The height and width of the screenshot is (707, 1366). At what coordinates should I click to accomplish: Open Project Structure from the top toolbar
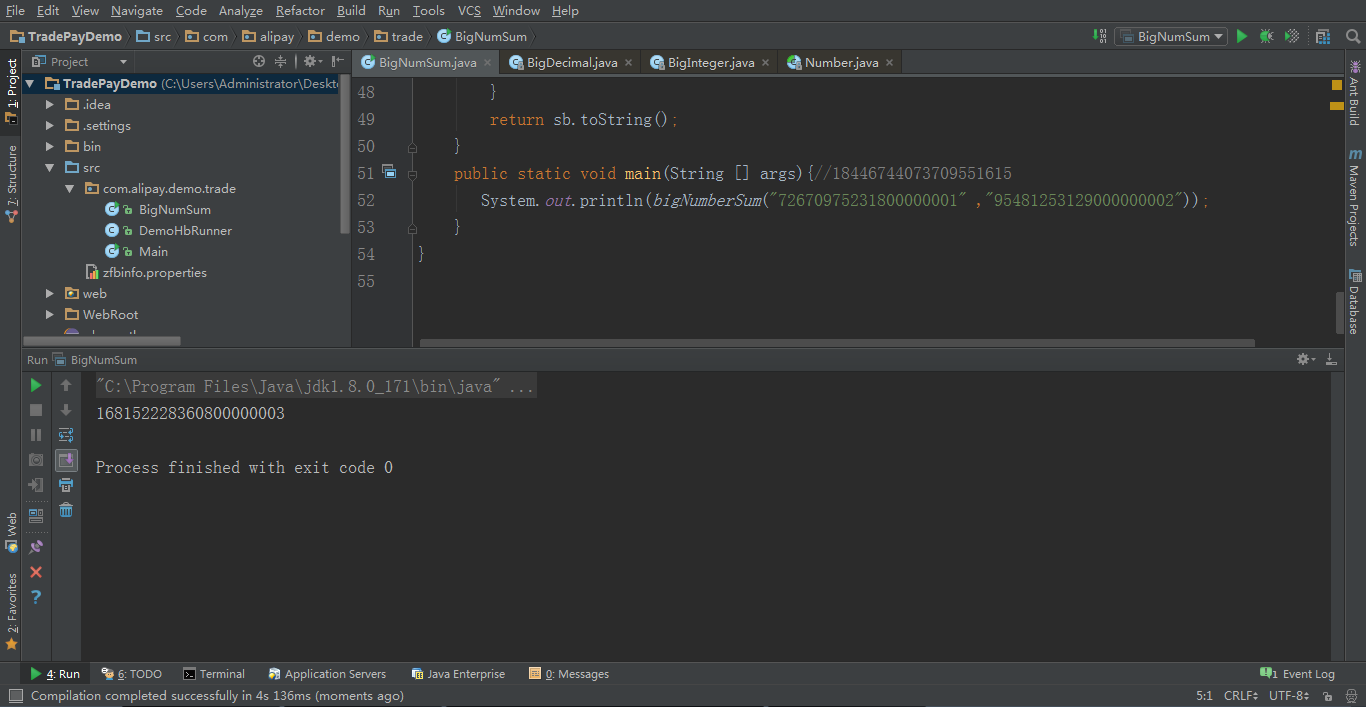pos(1323,37)
